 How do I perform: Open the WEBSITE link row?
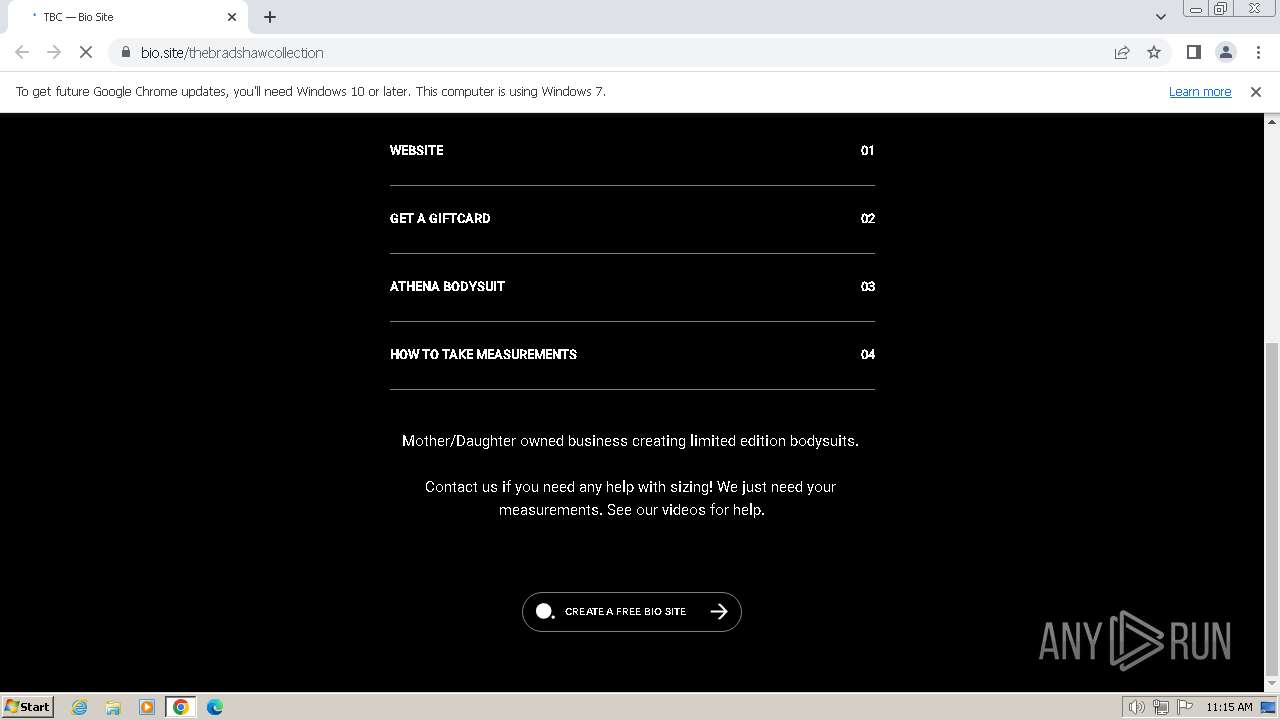click(x=632, y=150)
